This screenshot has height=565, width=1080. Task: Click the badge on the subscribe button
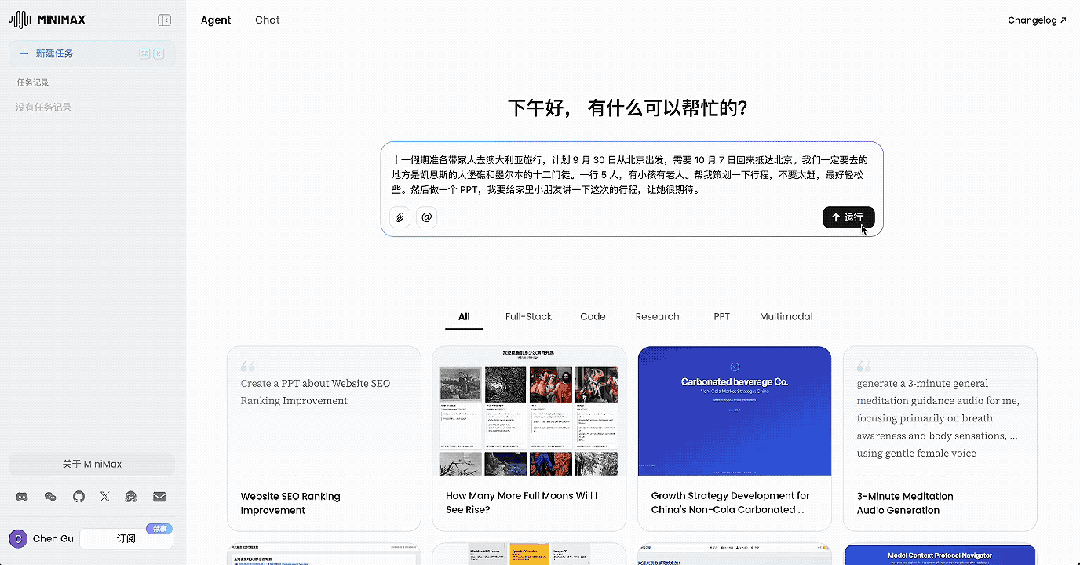[x=159, y=528]
